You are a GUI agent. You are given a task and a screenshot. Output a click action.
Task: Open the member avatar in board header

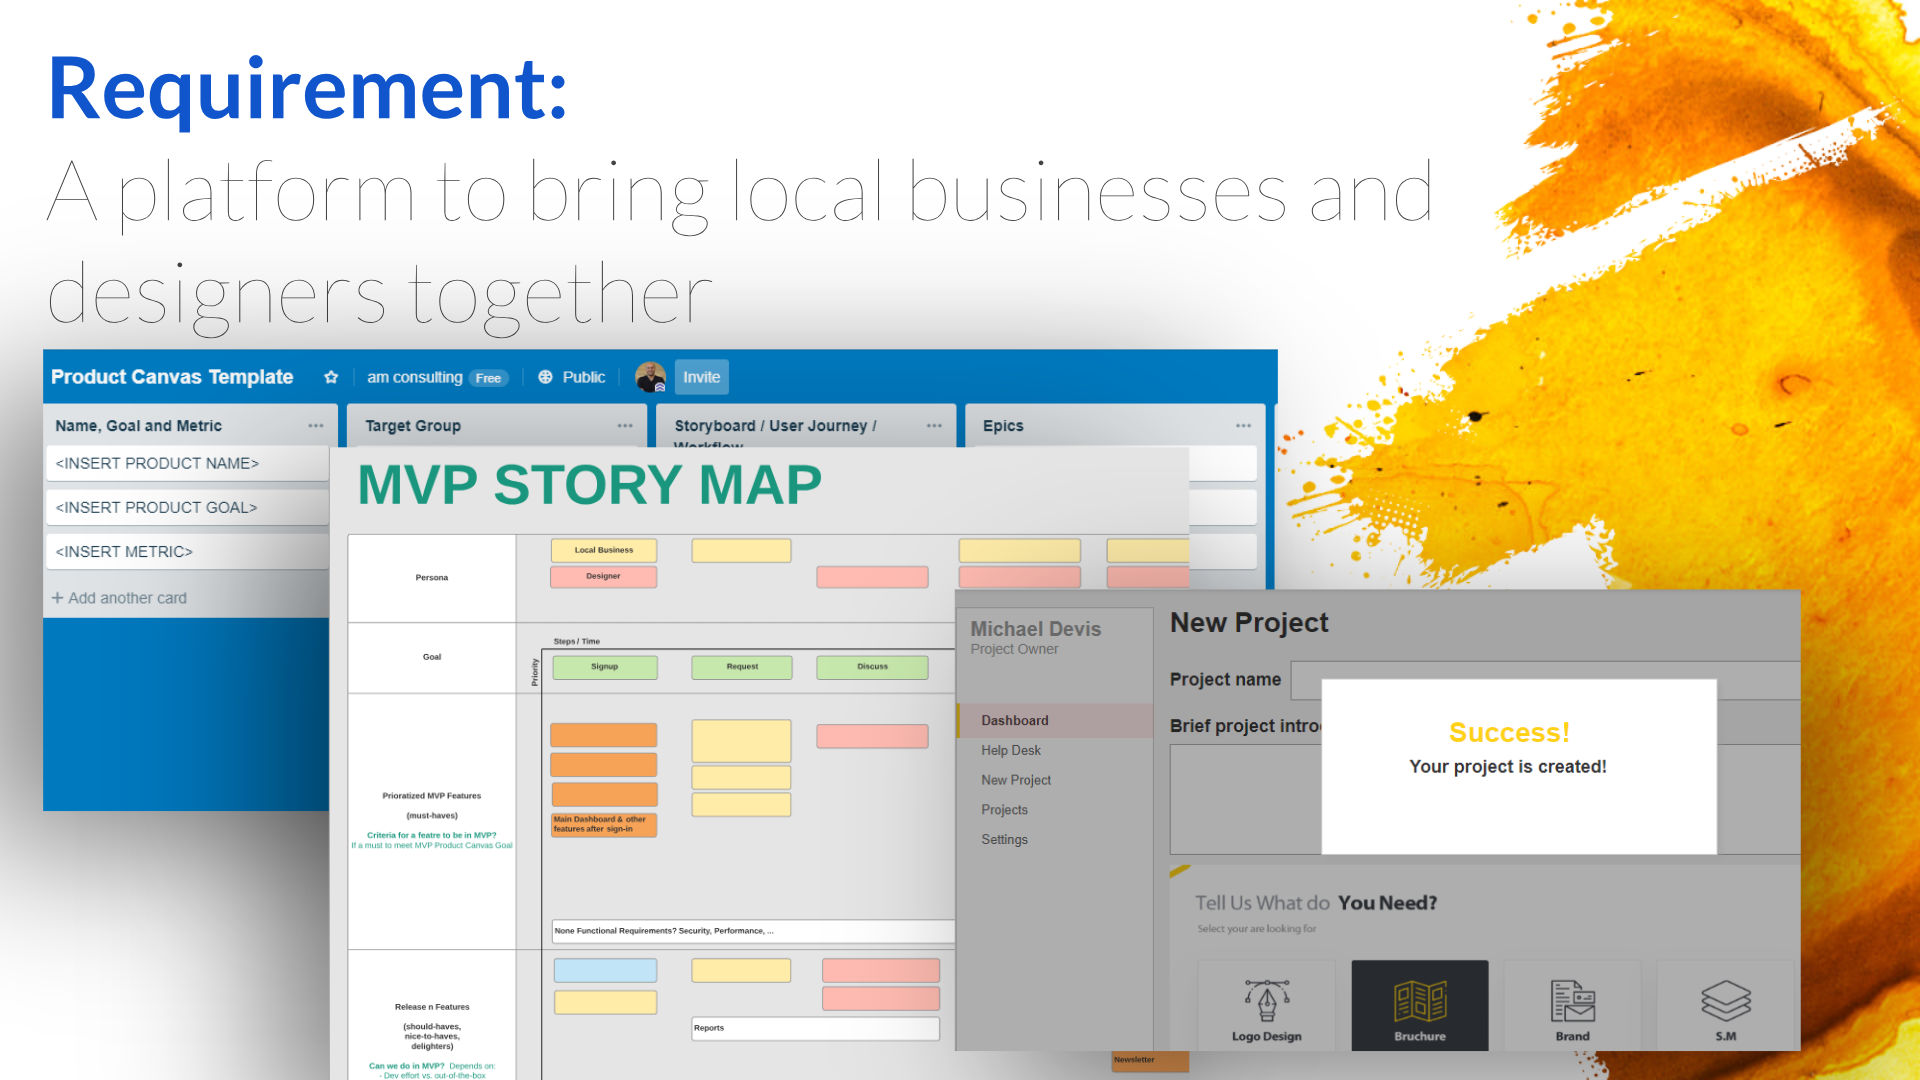(651, 377)
